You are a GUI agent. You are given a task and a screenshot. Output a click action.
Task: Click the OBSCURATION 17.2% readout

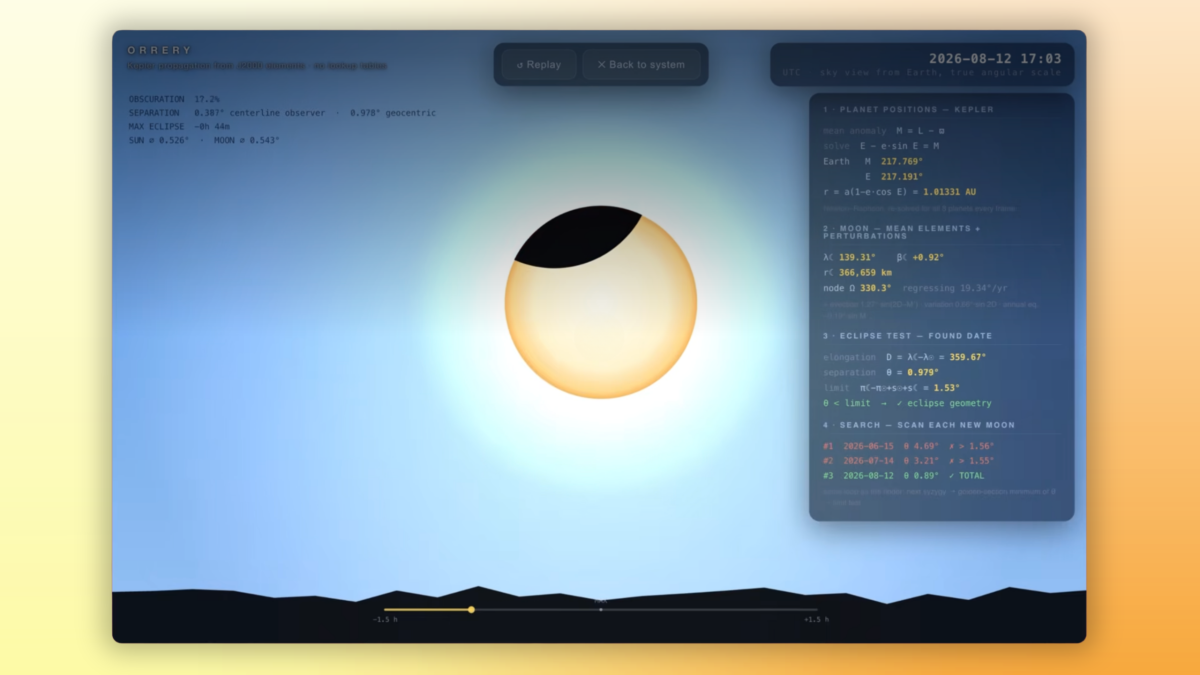click(x=174, y=99)
